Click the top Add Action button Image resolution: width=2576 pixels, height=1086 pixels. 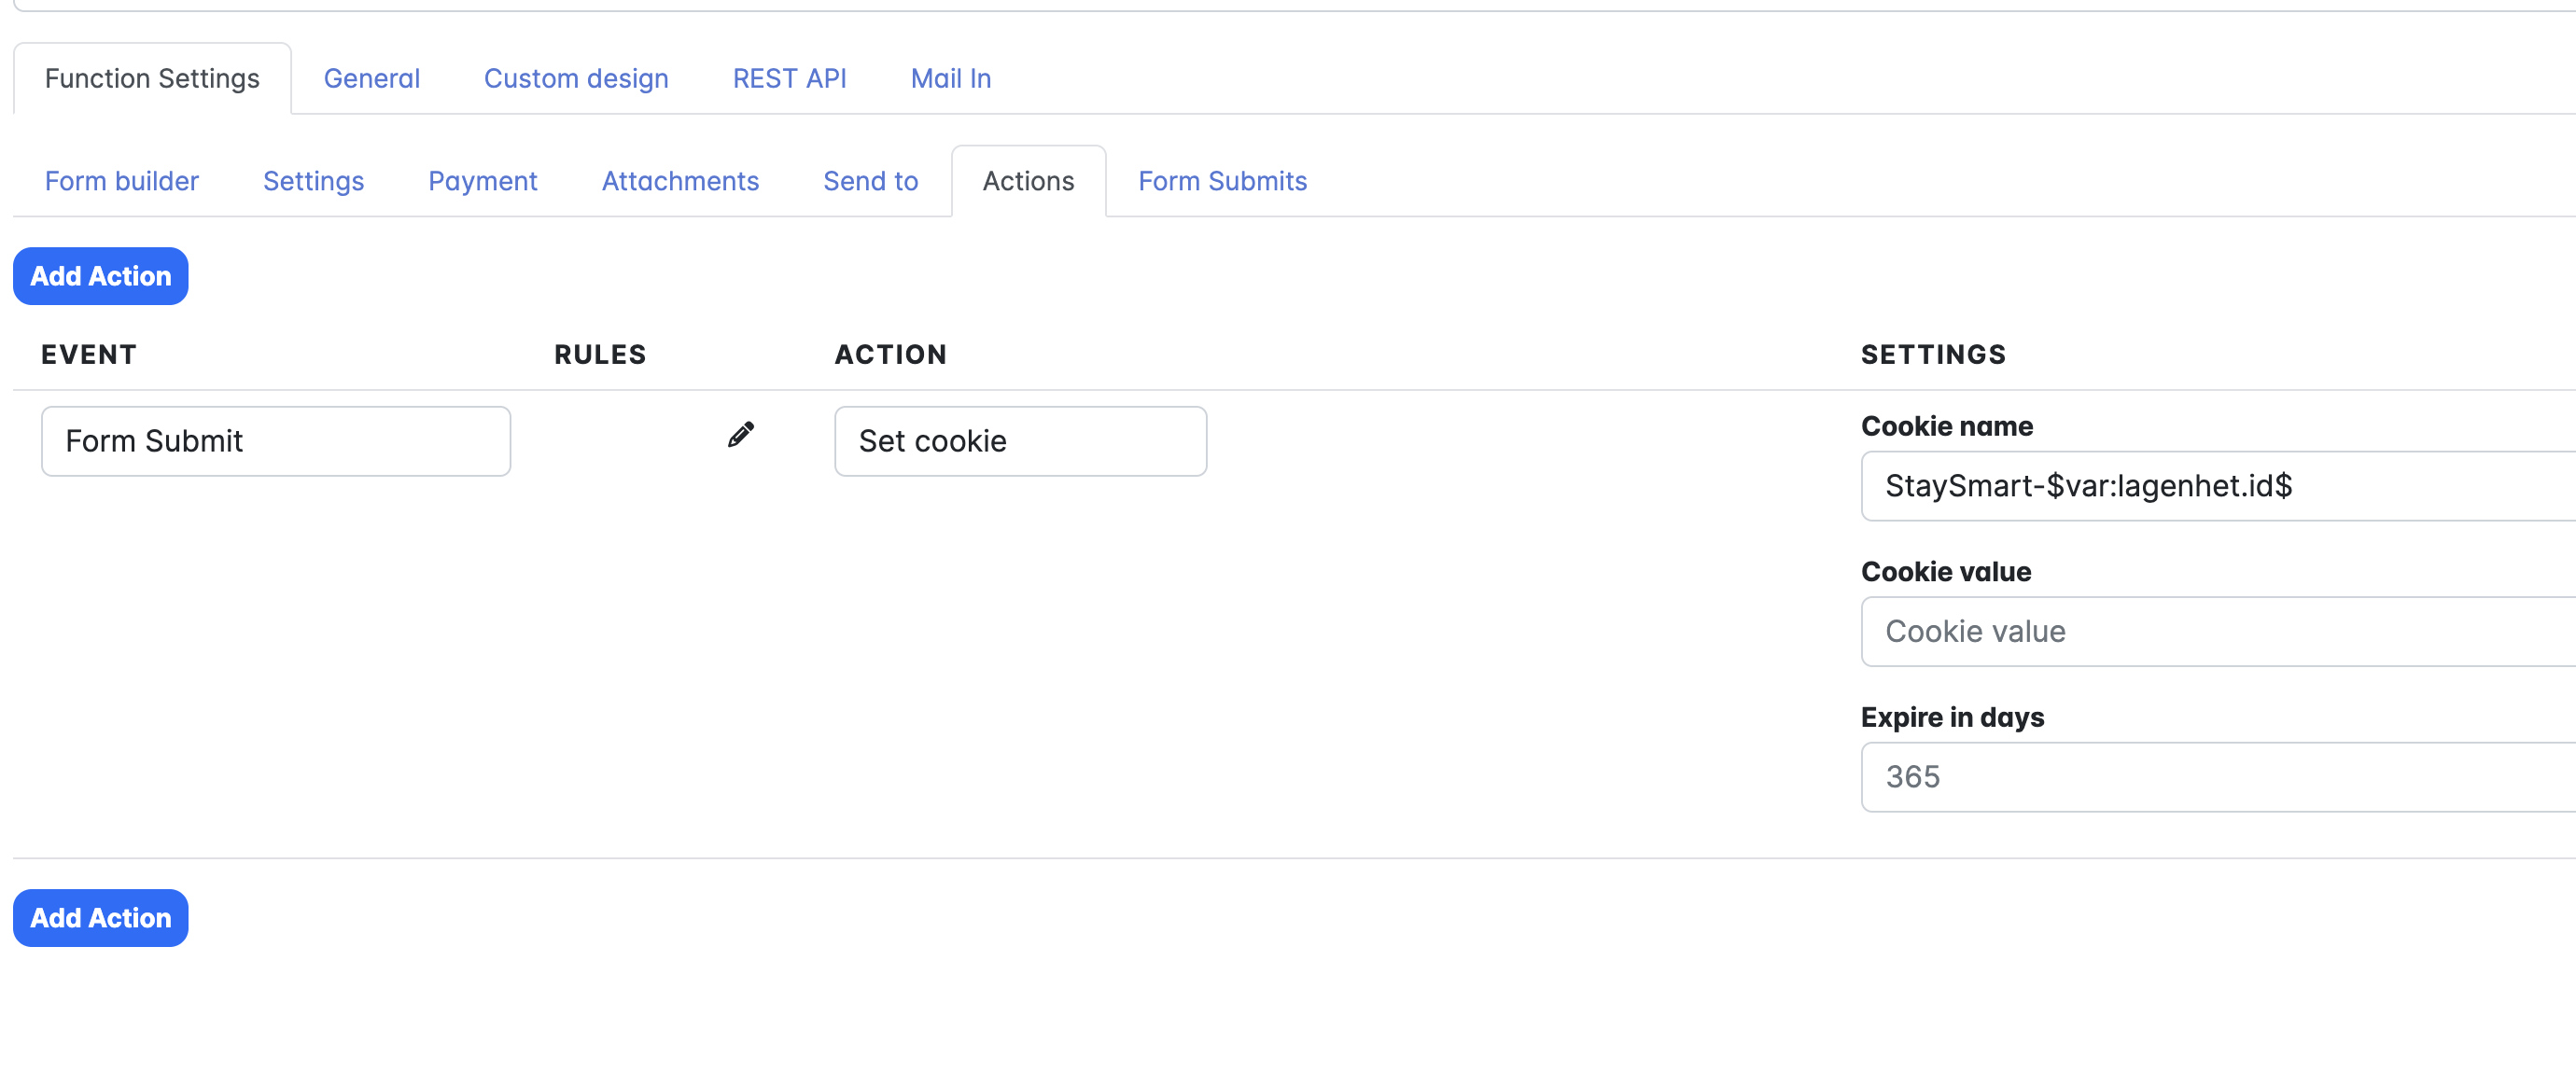[x=100, y=276]
